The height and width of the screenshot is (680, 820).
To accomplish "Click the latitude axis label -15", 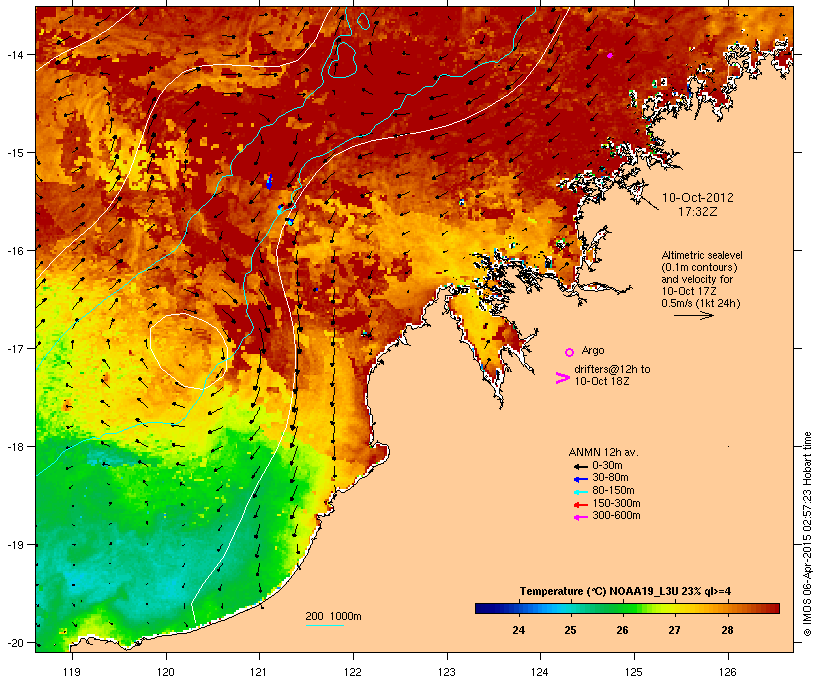I will pyautogui.click(x=14, y=153).
